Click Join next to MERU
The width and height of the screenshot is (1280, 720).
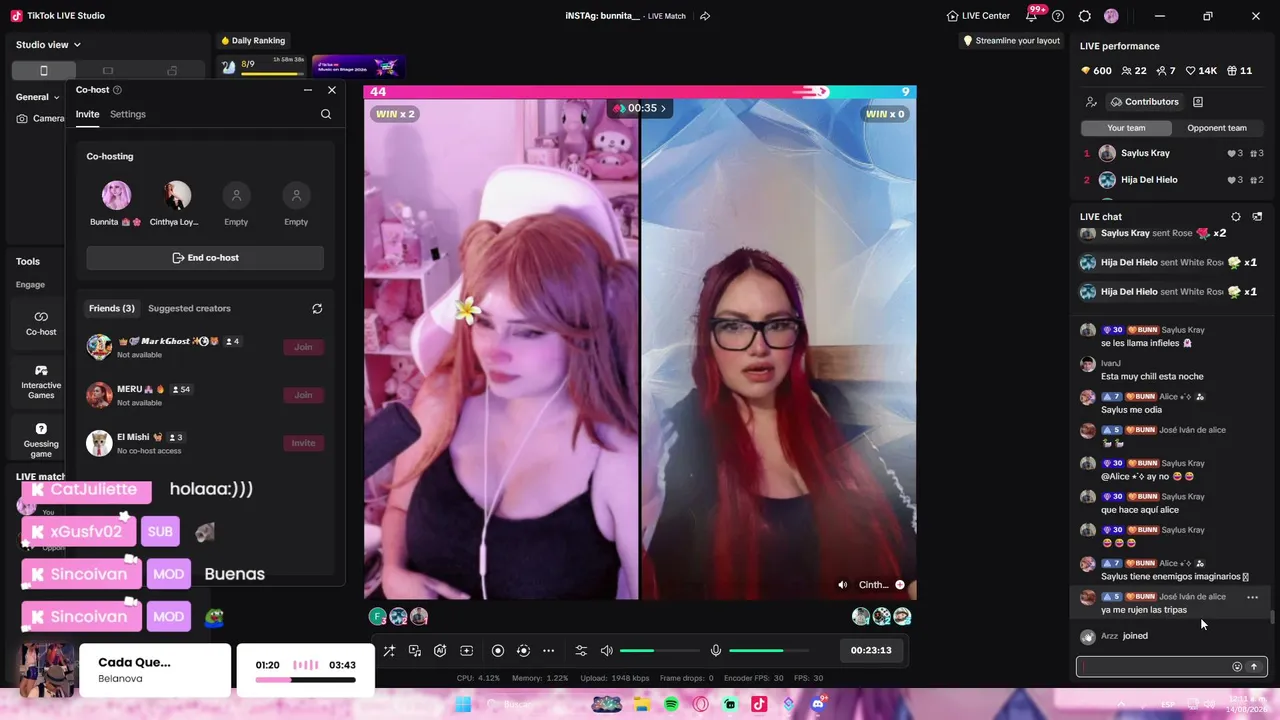tap(303, 395)
